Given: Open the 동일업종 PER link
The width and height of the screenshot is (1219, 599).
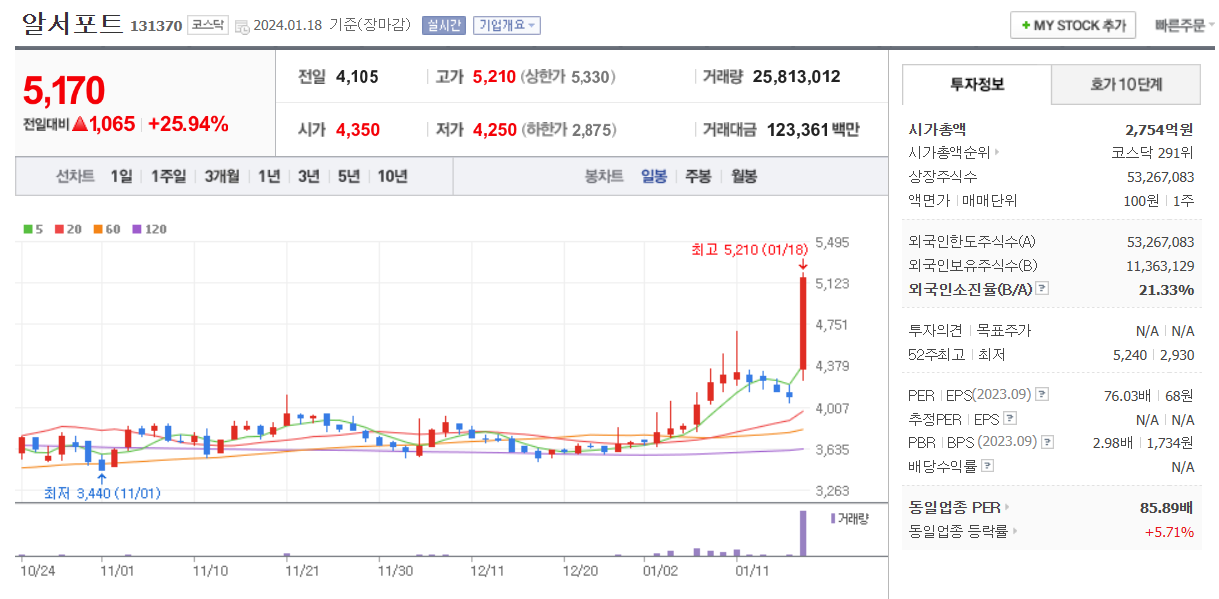Looking at the screenshot, I should (958, 507).
